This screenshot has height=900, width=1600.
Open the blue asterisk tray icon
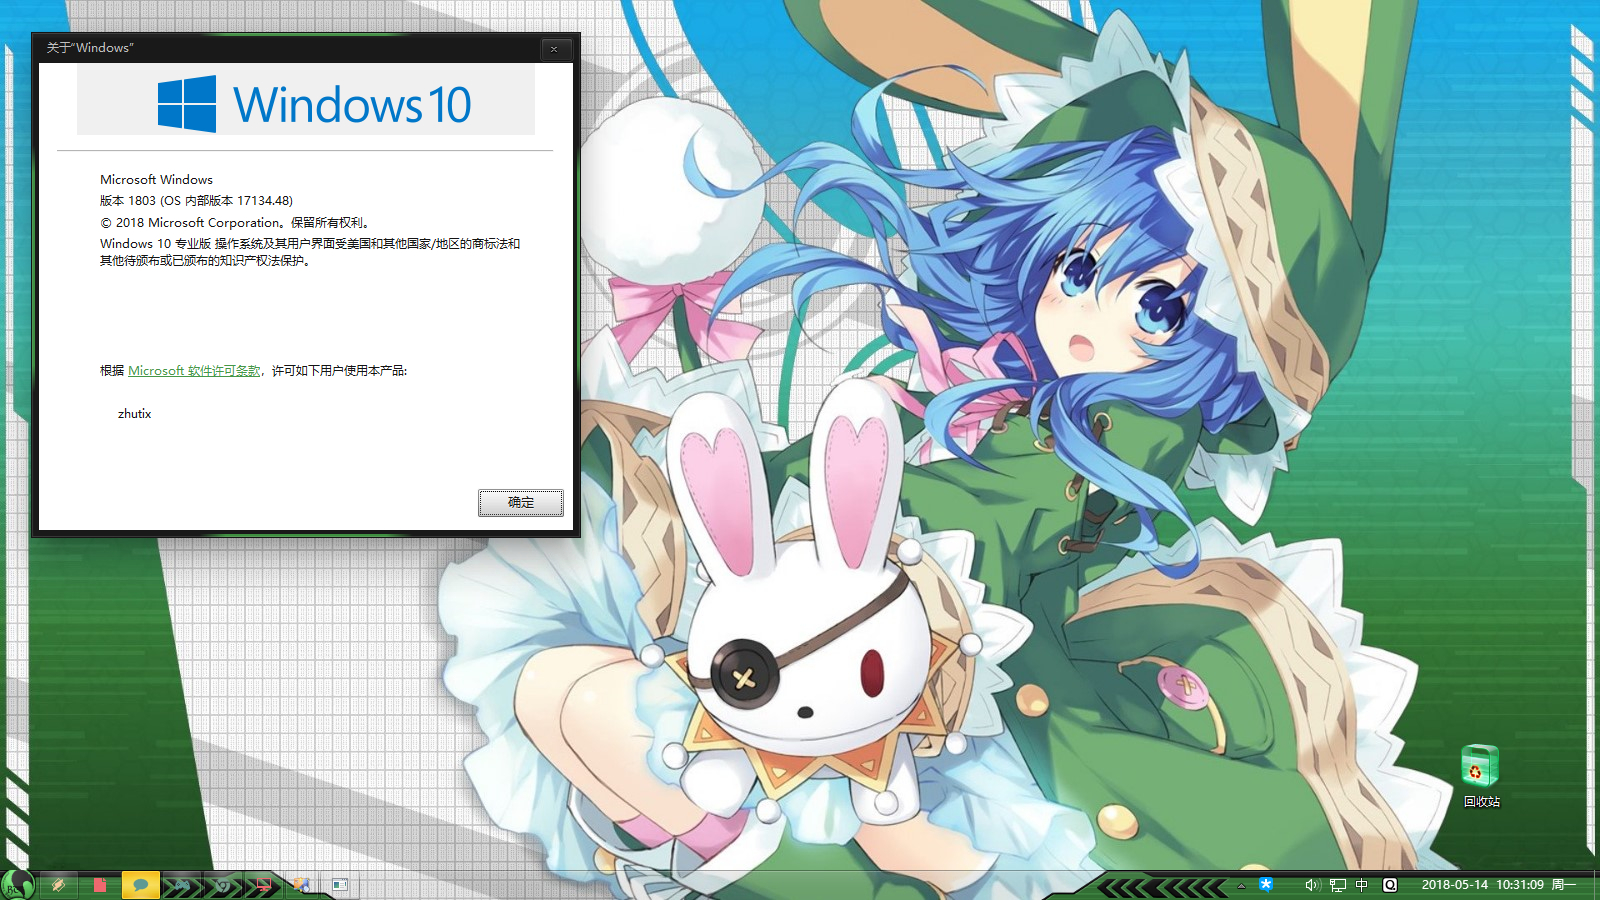[x=1266, y=885]
